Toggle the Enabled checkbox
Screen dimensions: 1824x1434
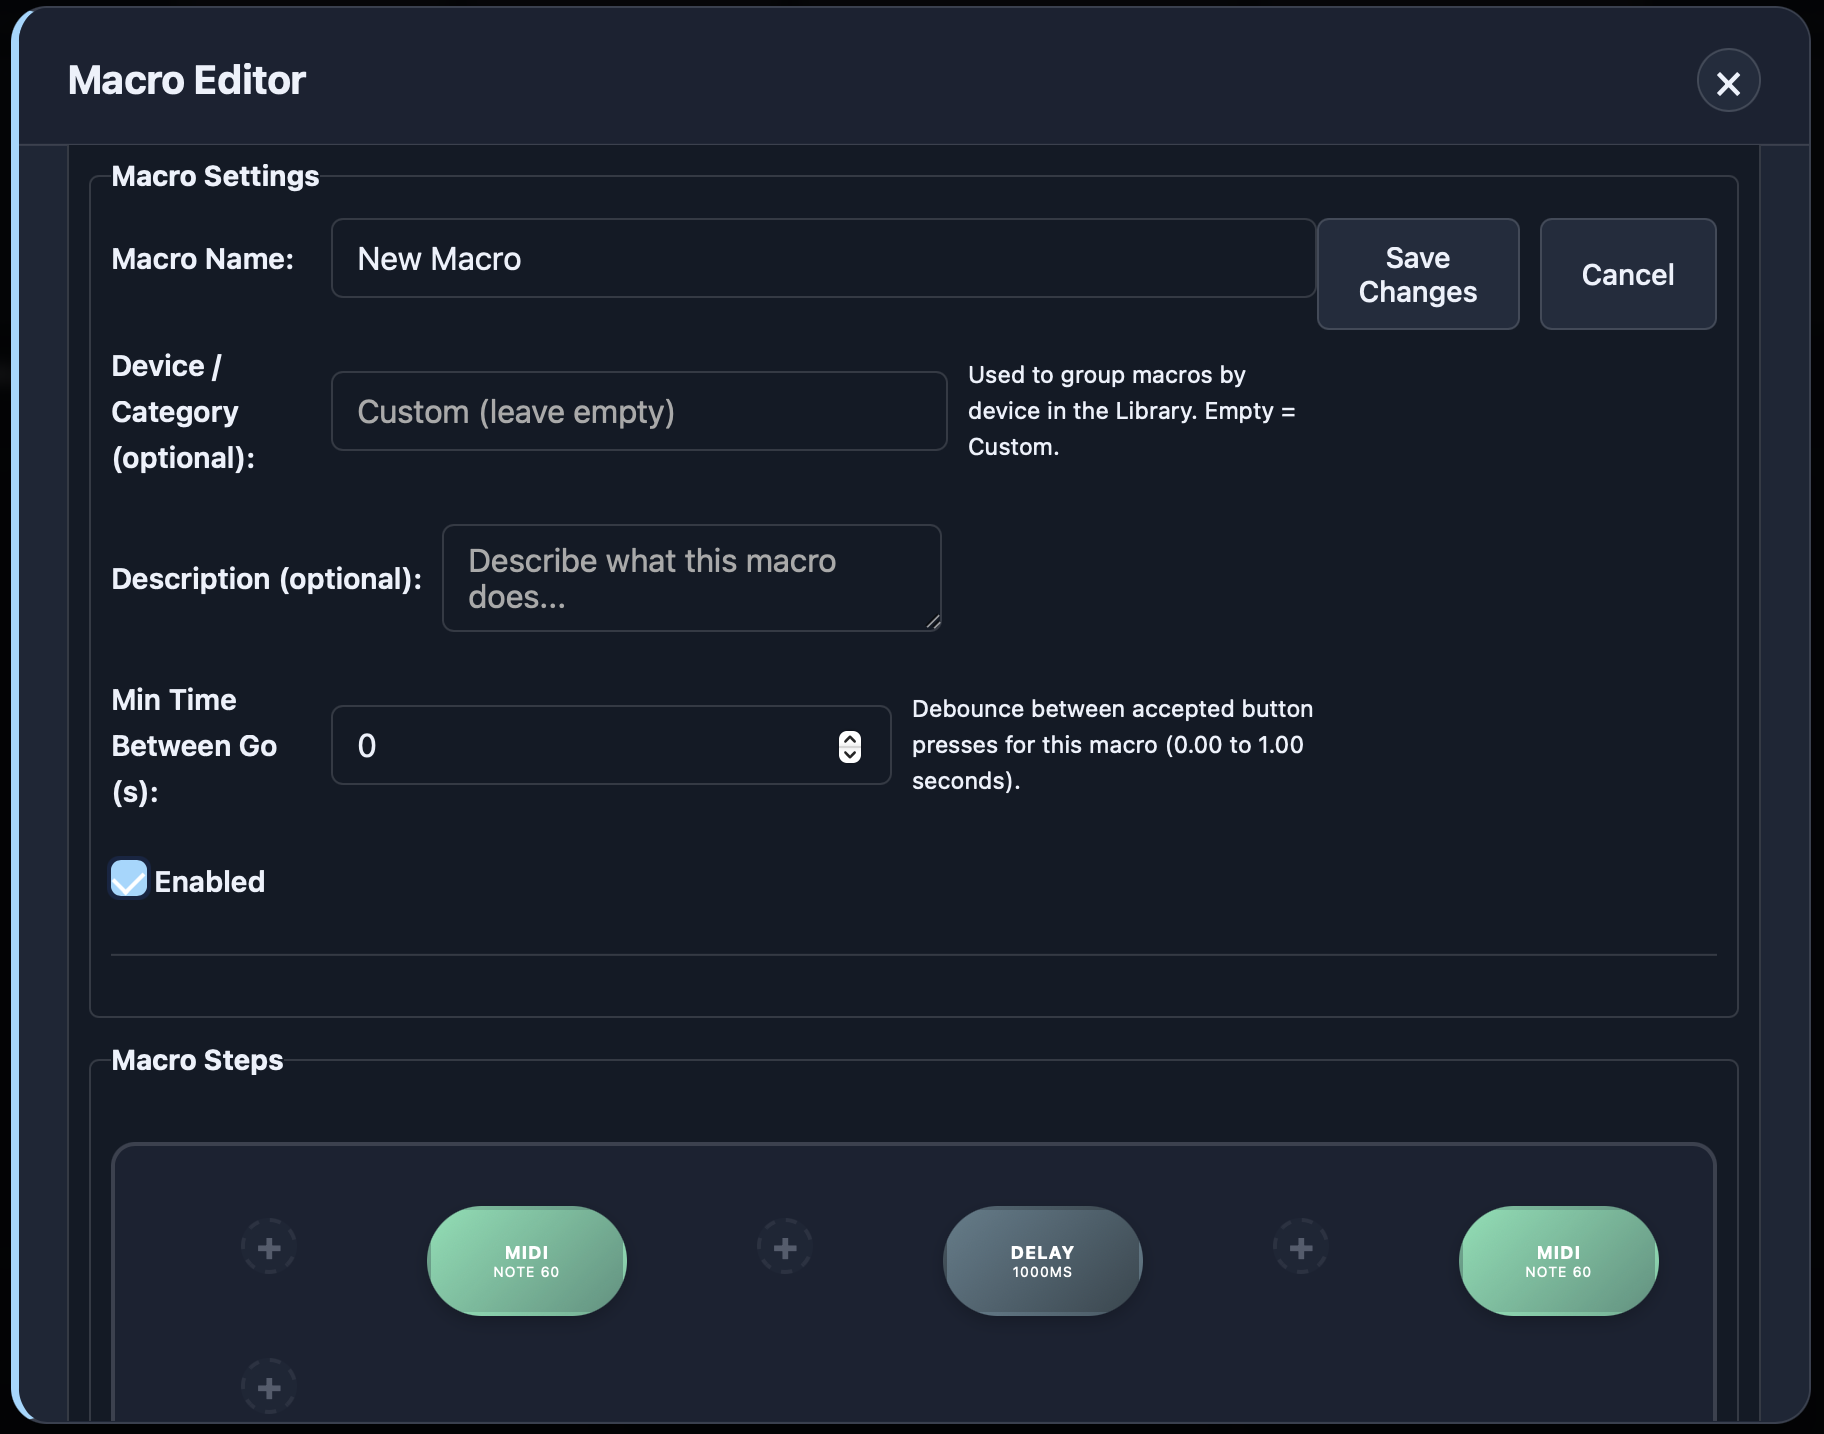click(129, 879)
